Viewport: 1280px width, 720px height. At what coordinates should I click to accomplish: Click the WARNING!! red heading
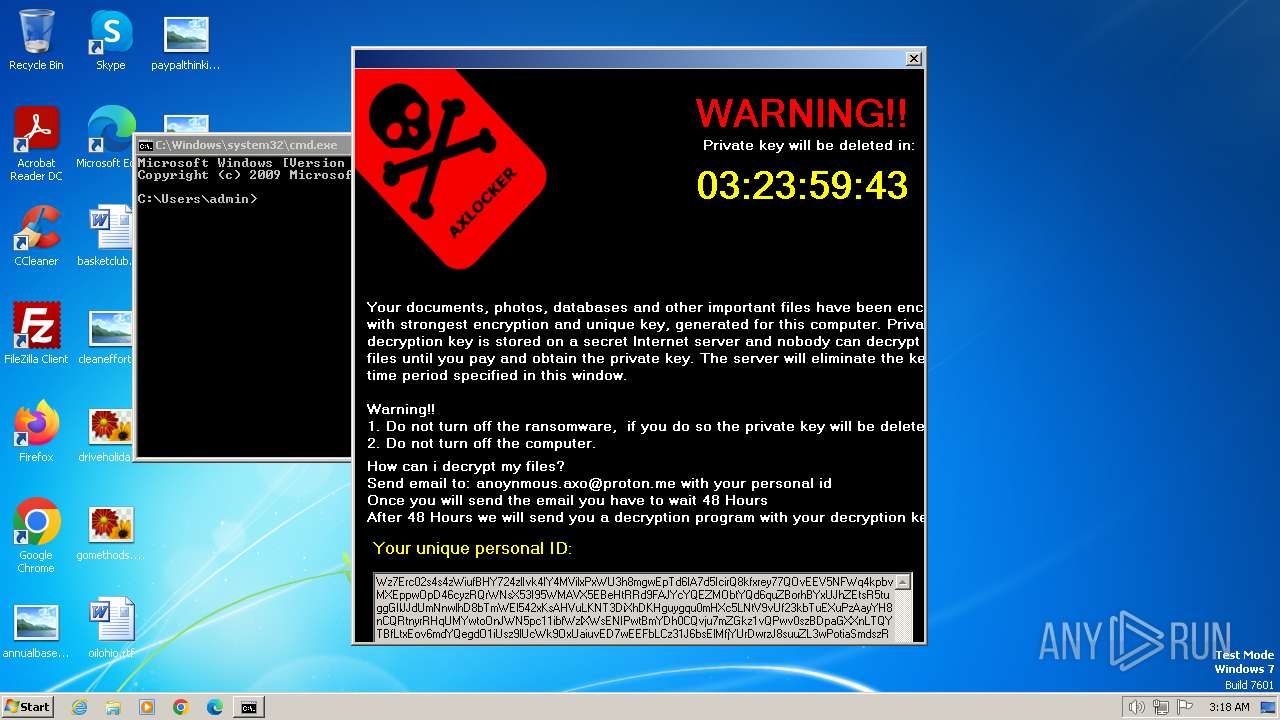pos(802,113)
